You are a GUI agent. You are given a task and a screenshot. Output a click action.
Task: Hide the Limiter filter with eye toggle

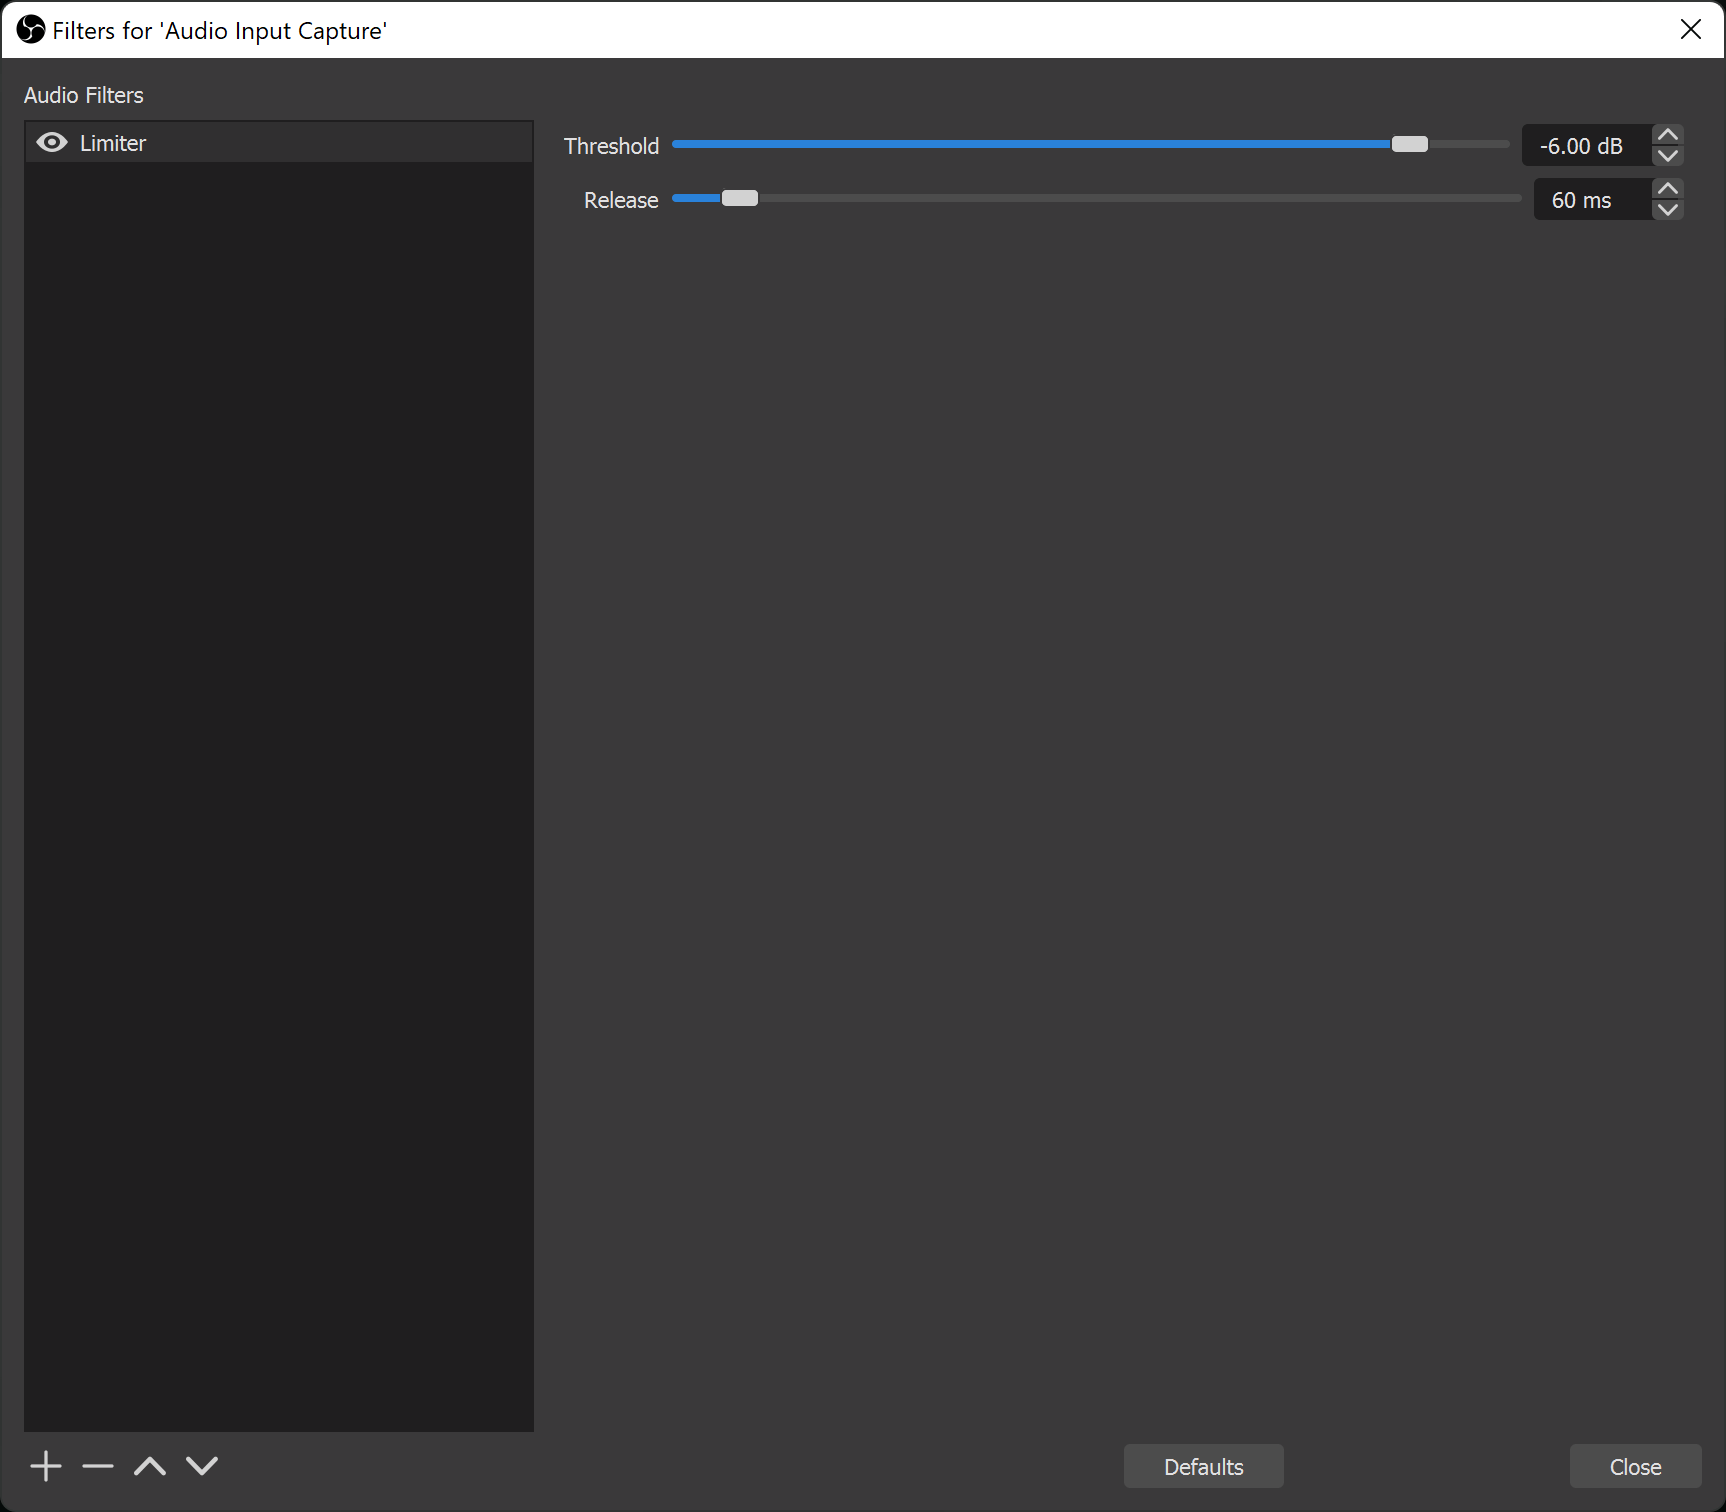click(x=51, y=142)
